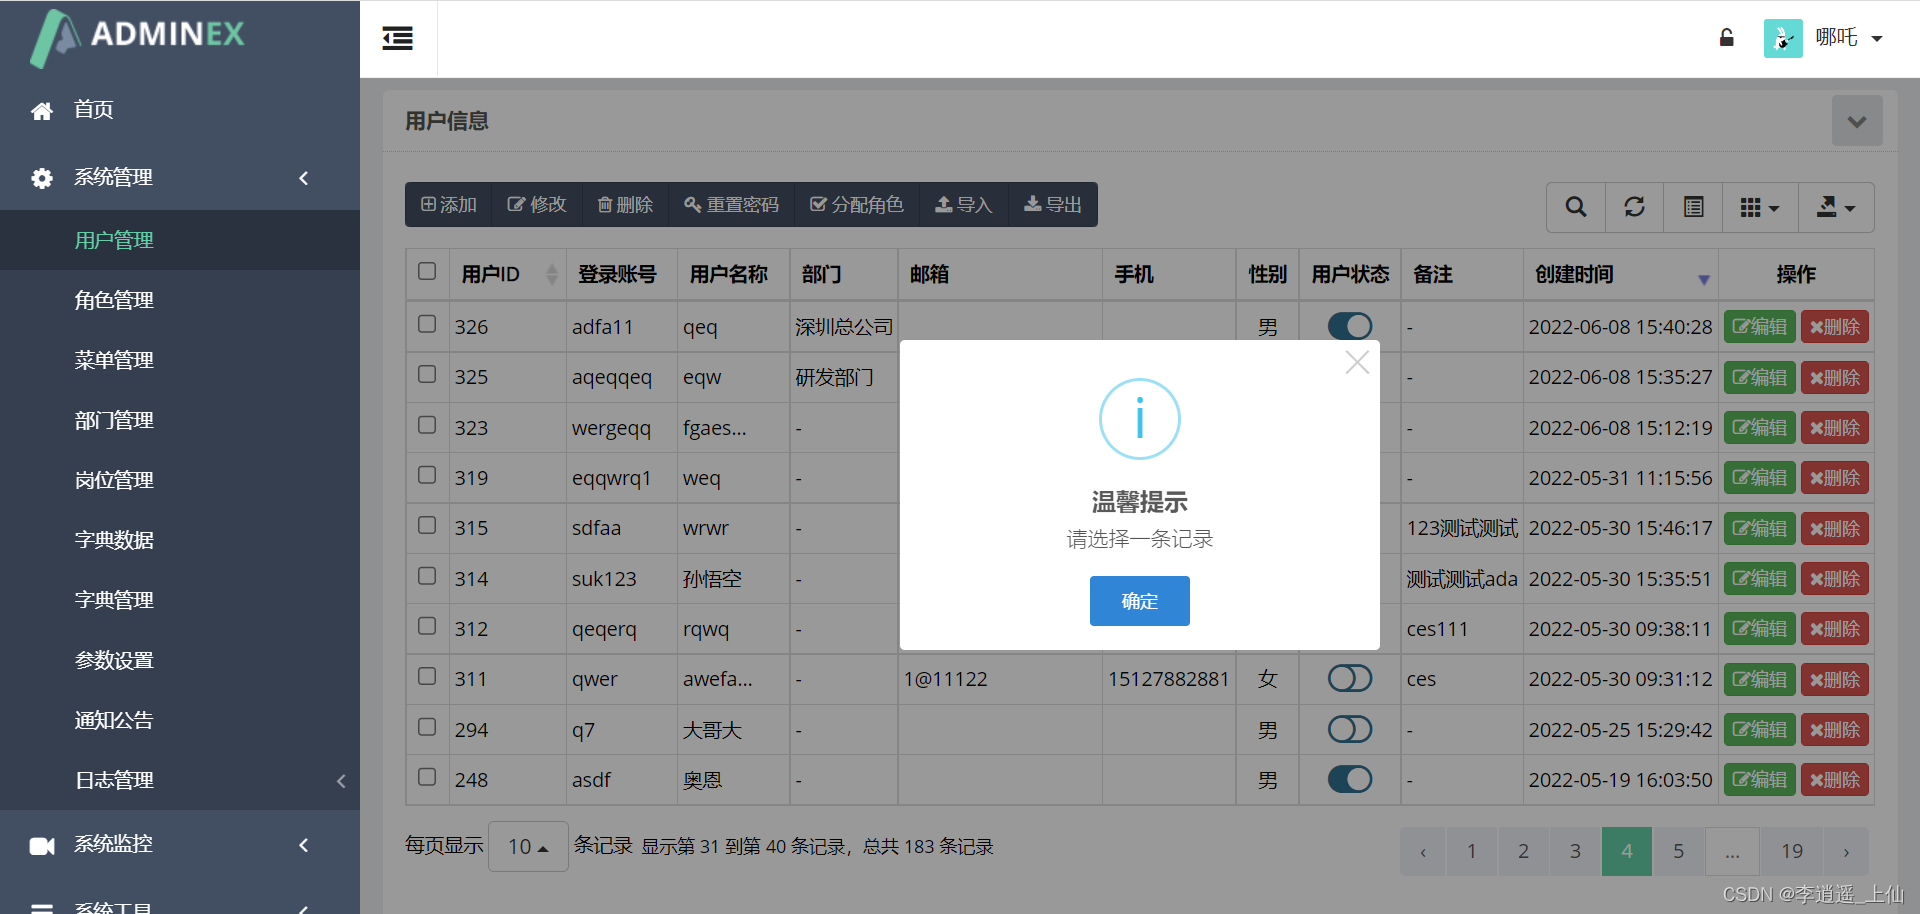Click the 修改 edit toolbar button
The image size is (1920, 914).
537,205
